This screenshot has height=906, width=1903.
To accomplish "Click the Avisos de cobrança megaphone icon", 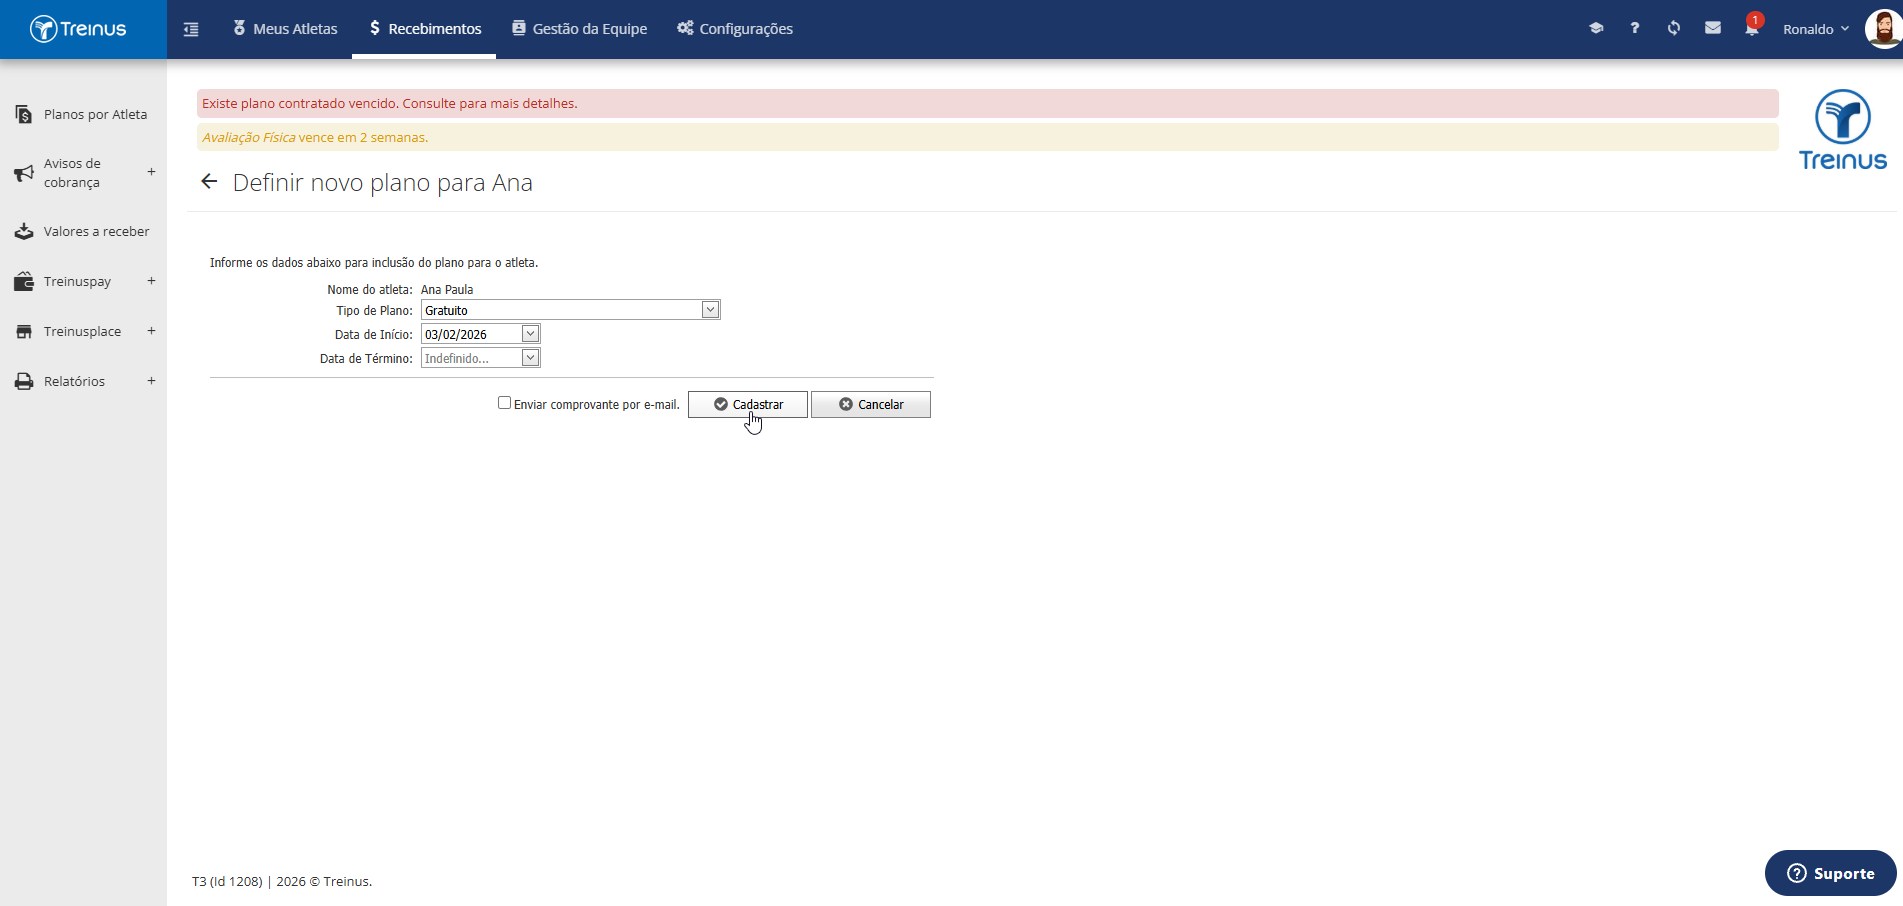I will (24, 173).
